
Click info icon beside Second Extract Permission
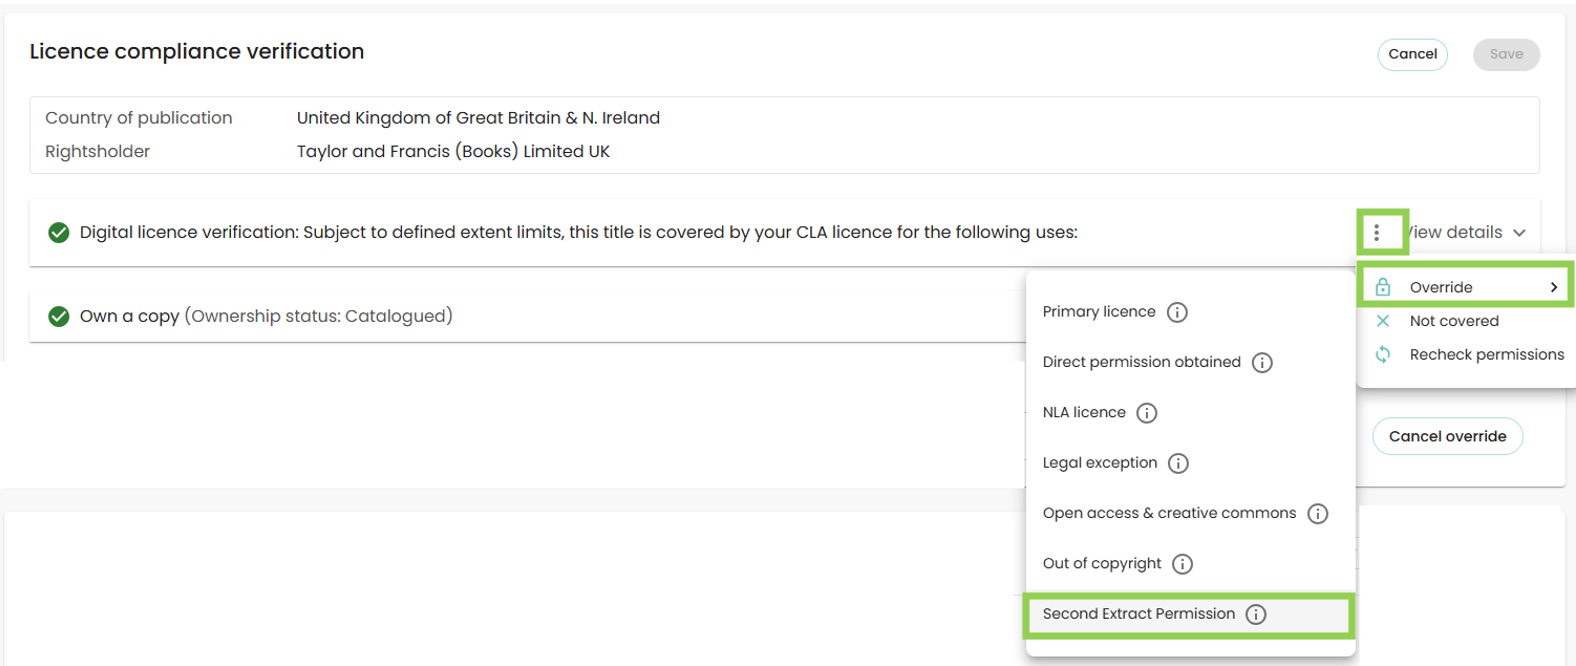tap(1256, 614)
